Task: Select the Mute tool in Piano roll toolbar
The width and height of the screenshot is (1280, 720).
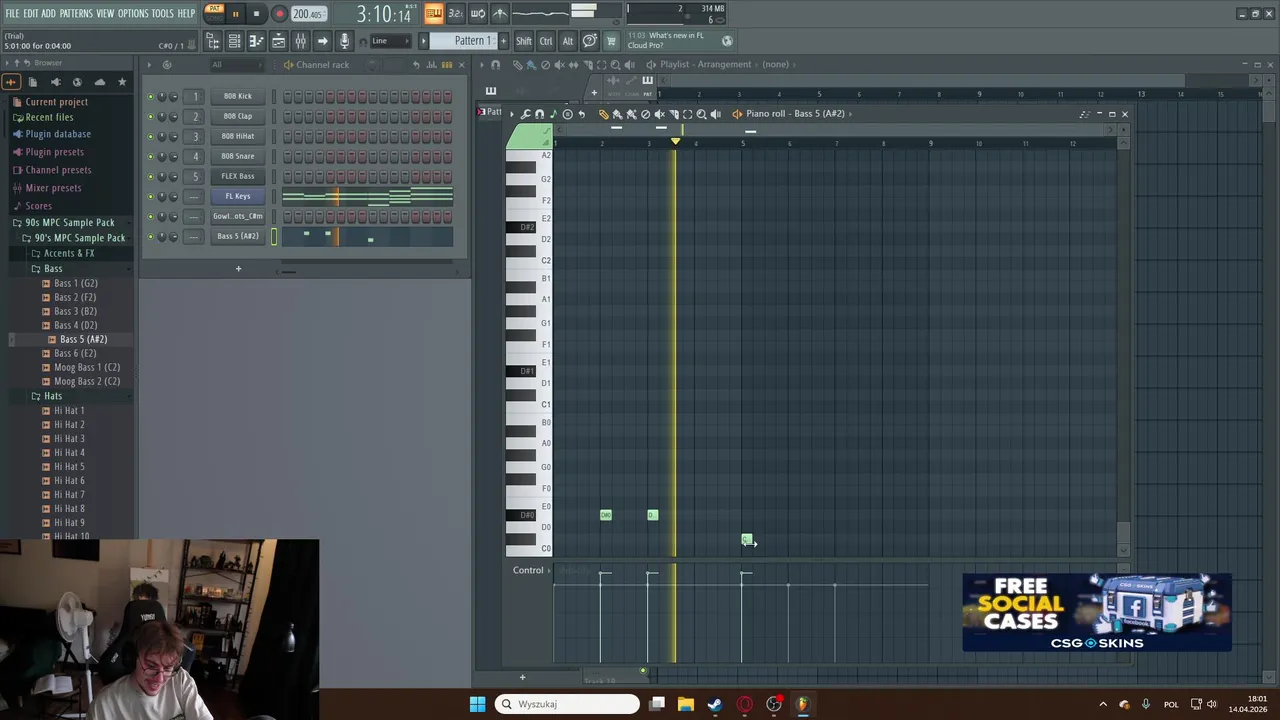Action: [x=659, y=114]
